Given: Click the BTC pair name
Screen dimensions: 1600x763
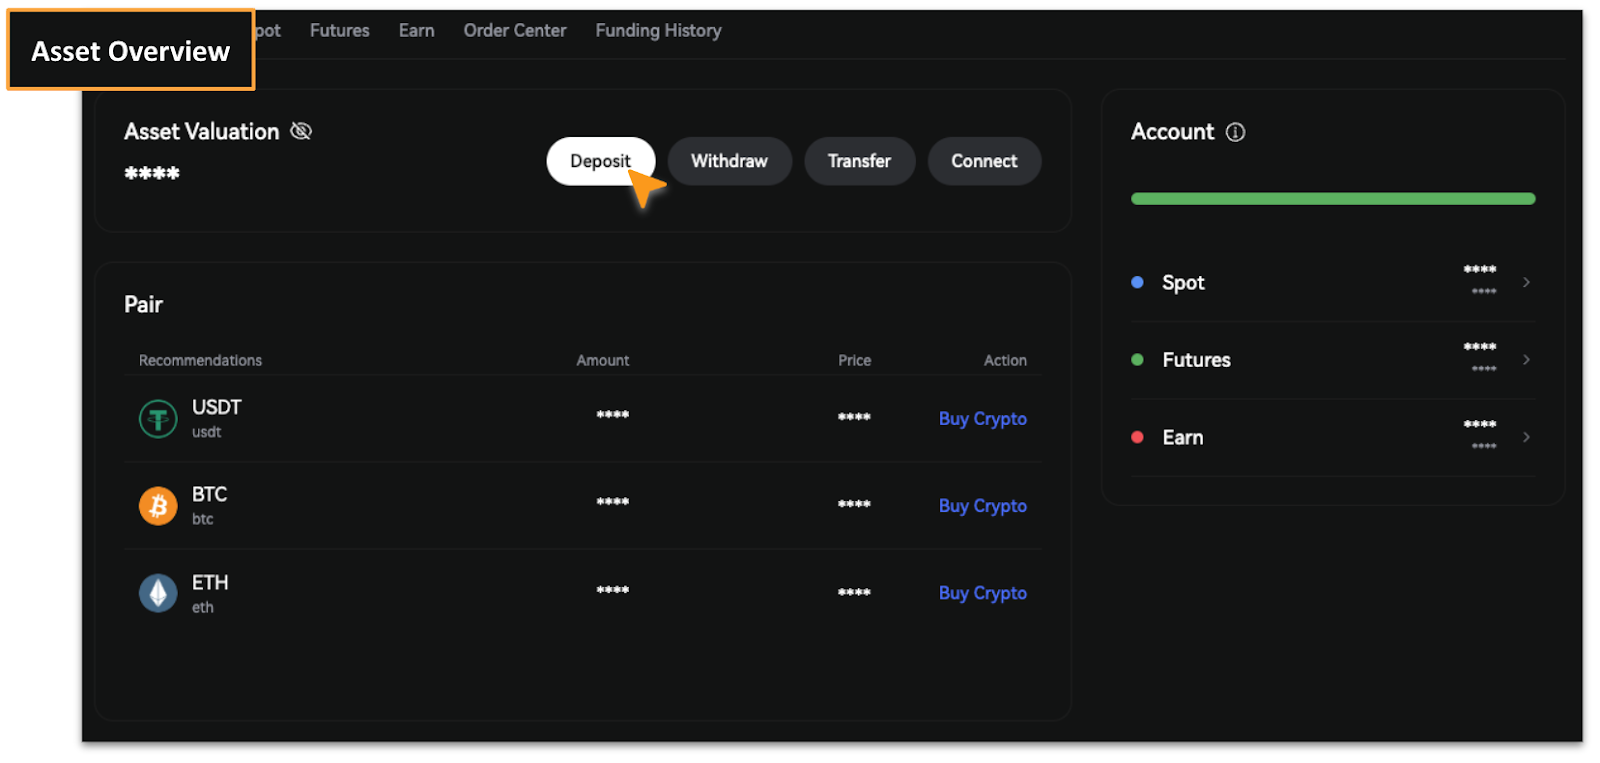Looking at the screenshot, I should (209, 494).
